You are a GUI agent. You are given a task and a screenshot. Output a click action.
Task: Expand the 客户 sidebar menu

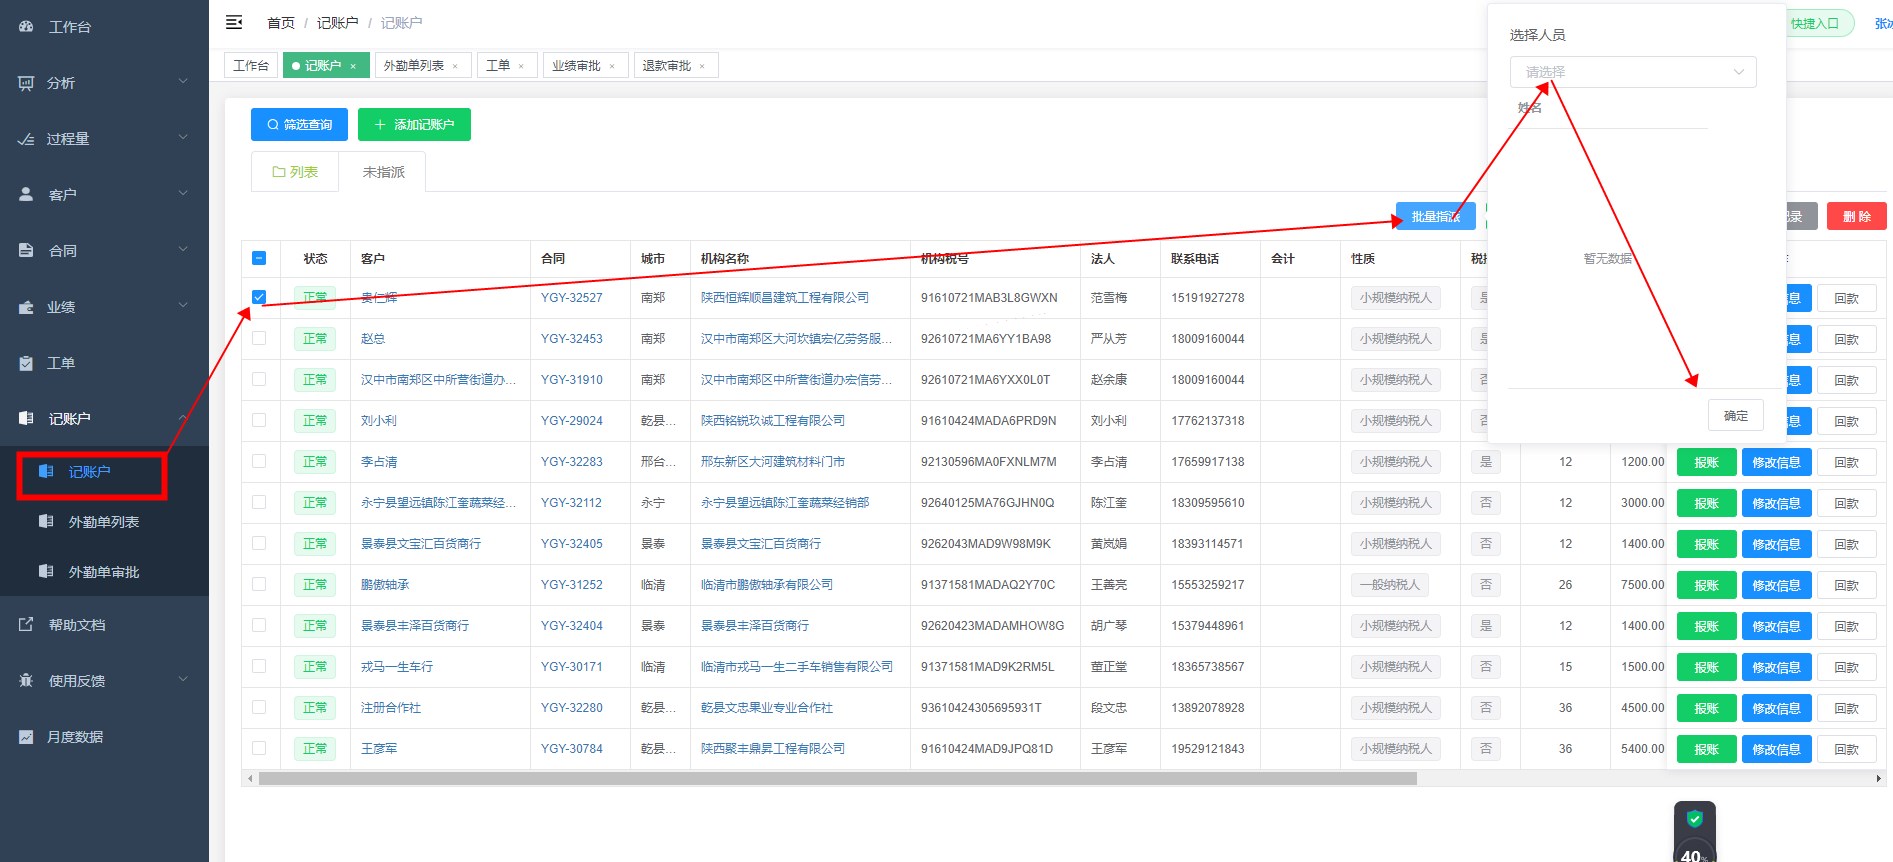point(104,195)
